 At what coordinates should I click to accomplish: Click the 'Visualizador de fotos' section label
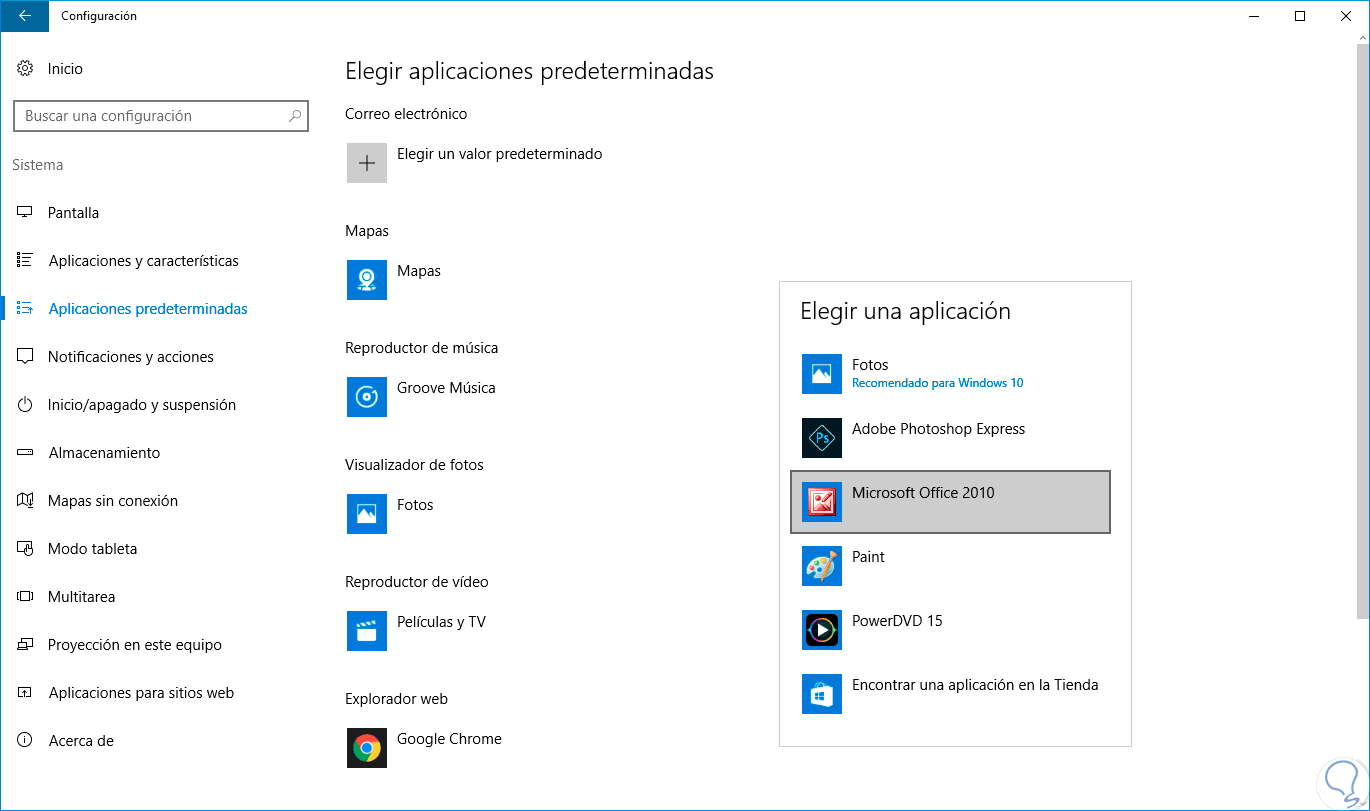414,465
